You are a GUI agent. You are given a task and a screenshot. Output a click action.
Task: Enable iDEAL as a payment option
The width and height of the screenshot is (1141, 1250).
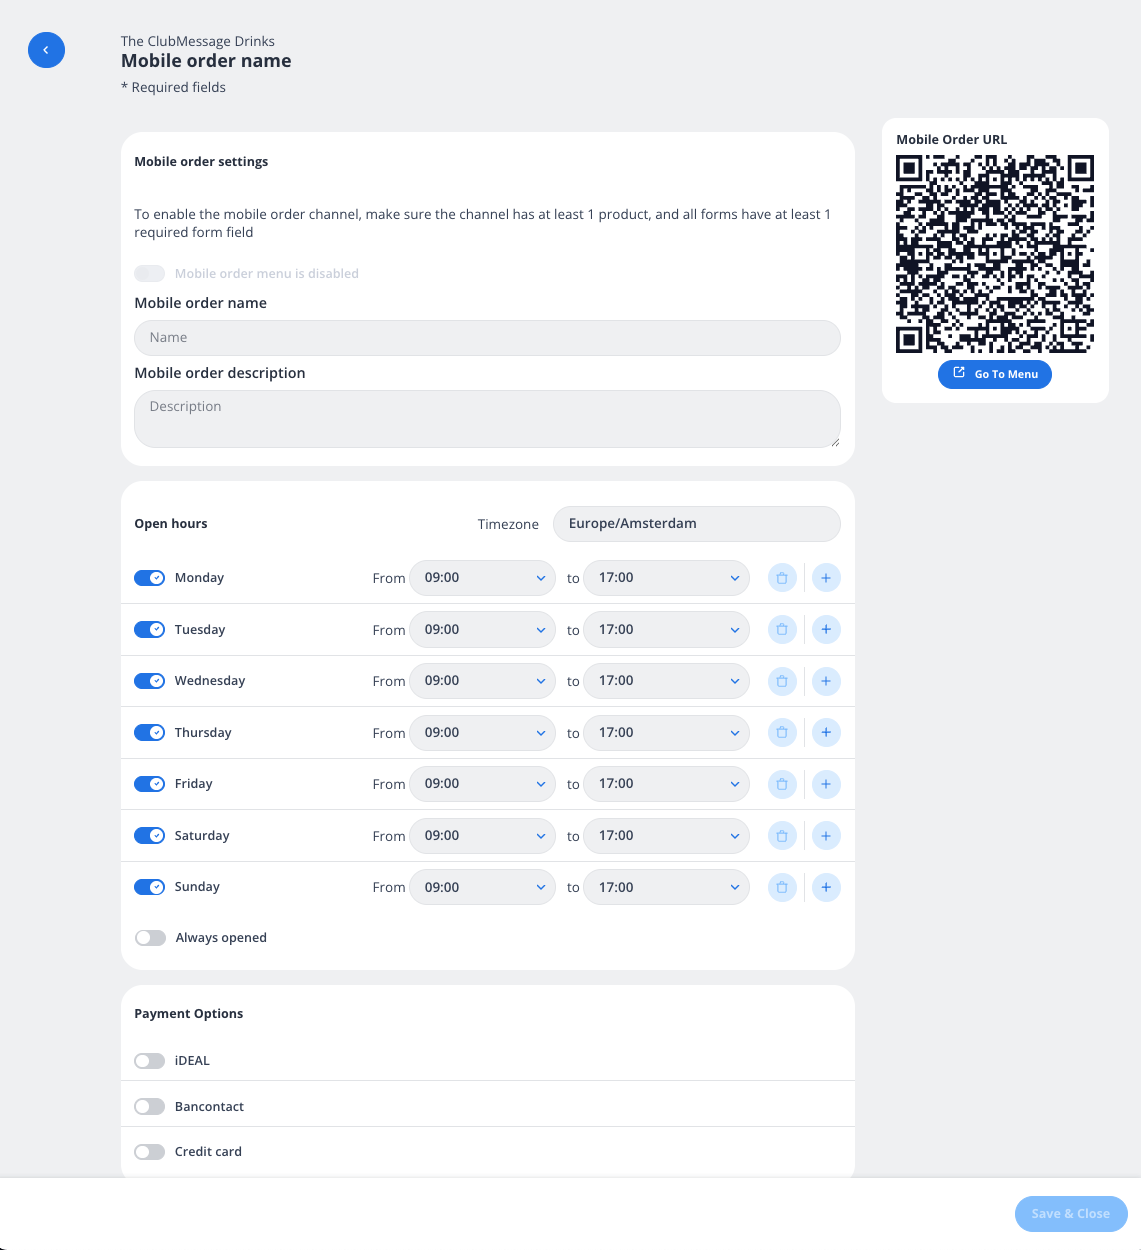[149, 1060]
